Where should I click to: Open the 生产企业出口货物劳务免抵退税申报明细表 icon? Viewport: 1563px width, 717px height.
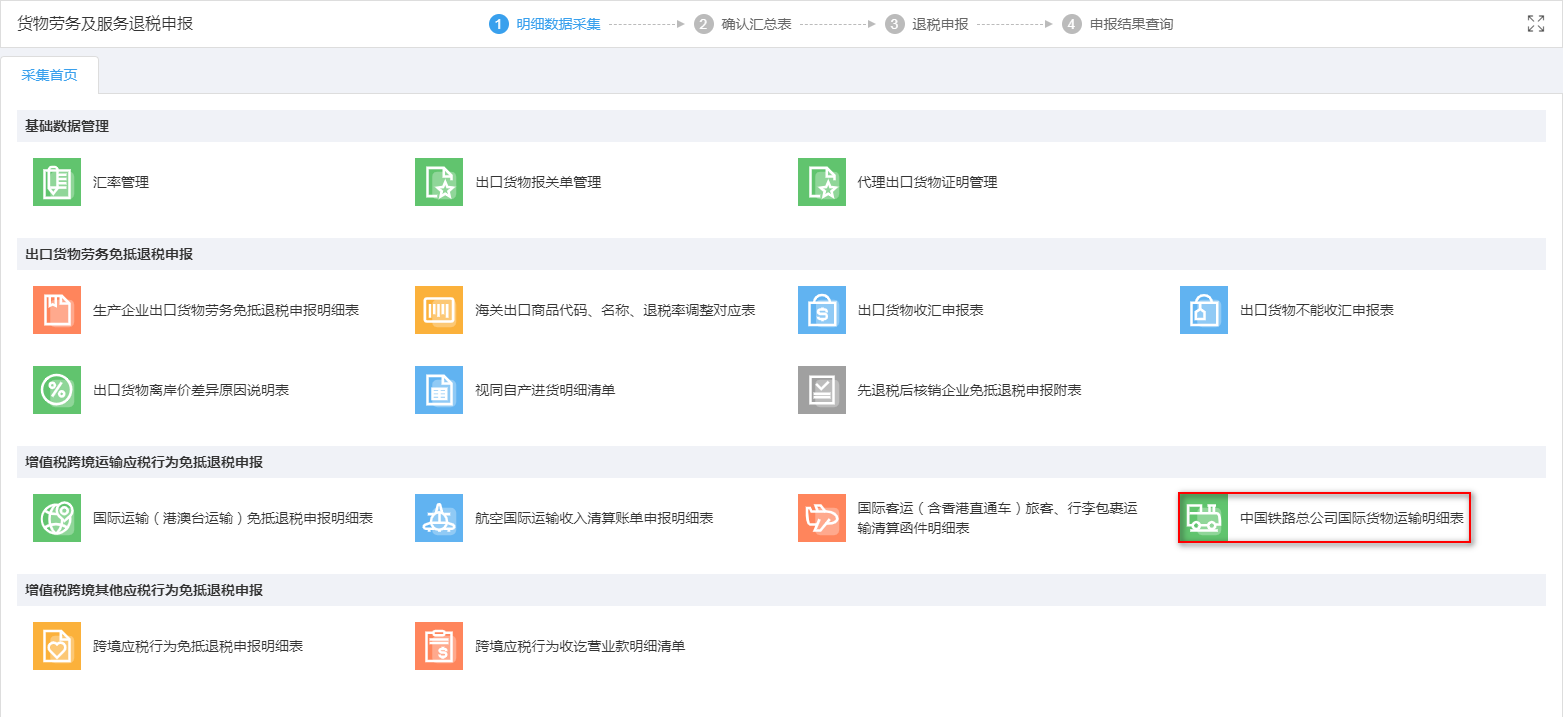(x=57, y=310)
